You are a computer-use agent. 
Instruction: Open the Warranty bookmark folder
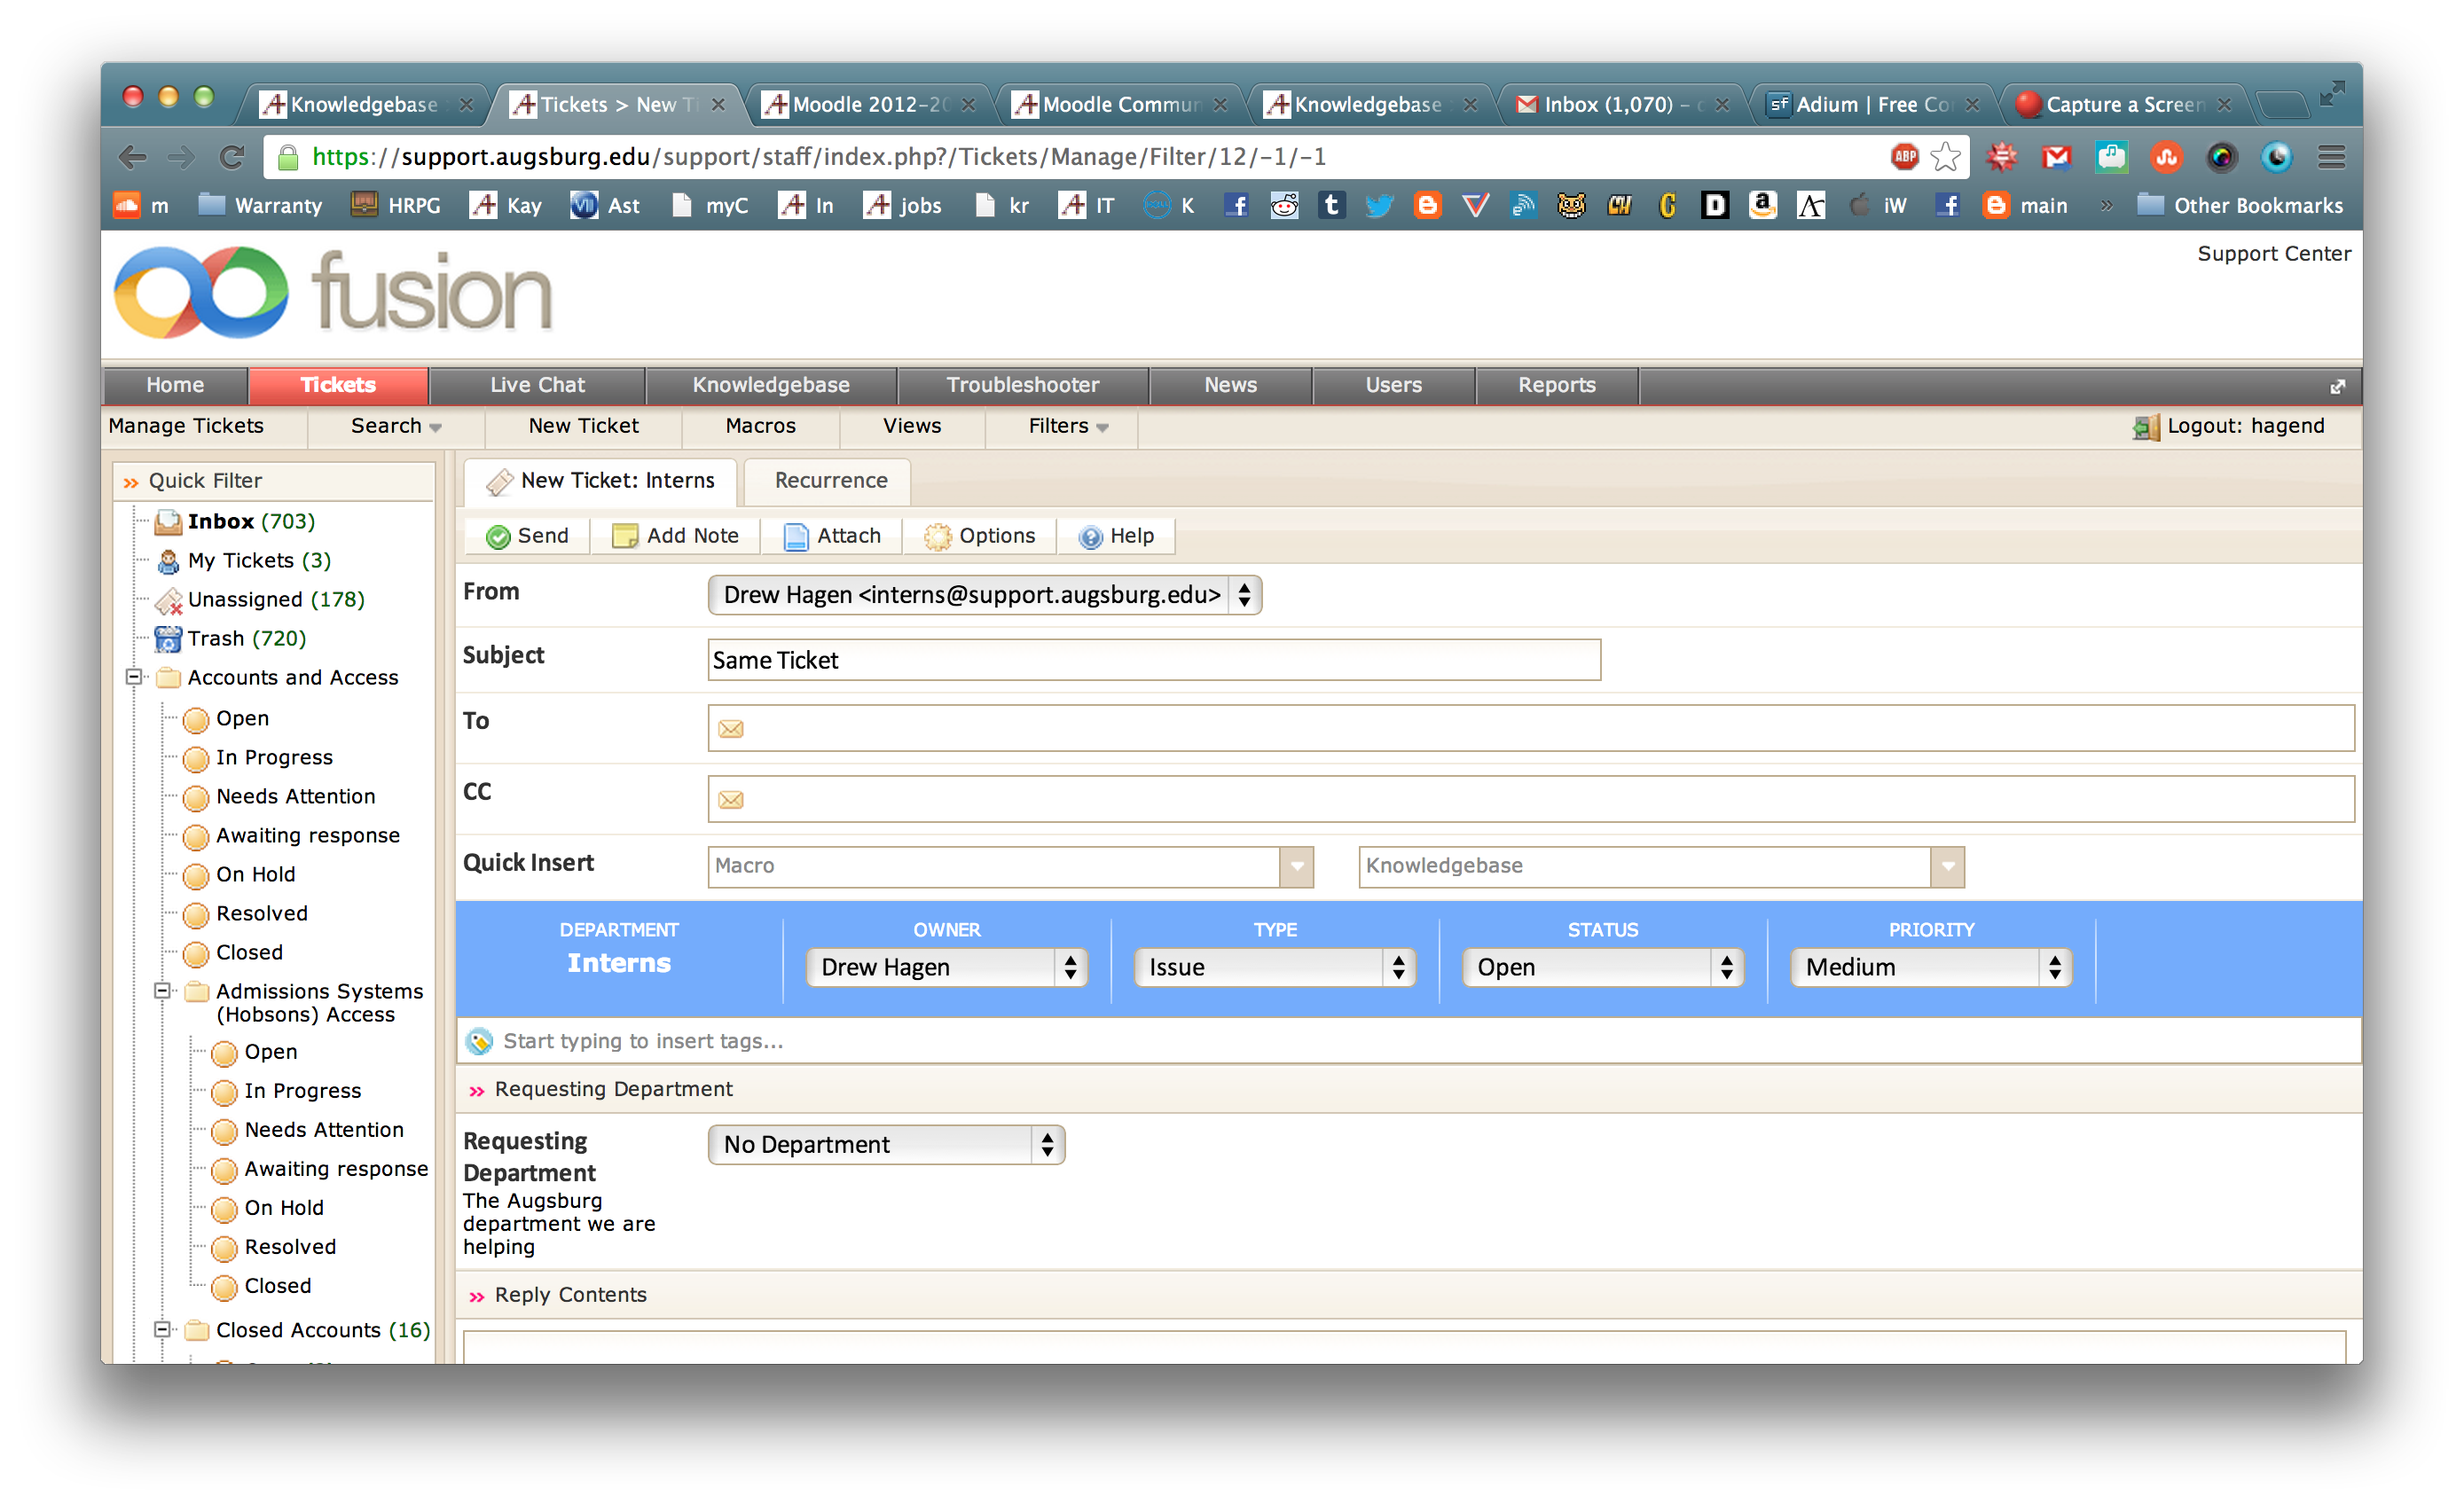click(260, 206)
